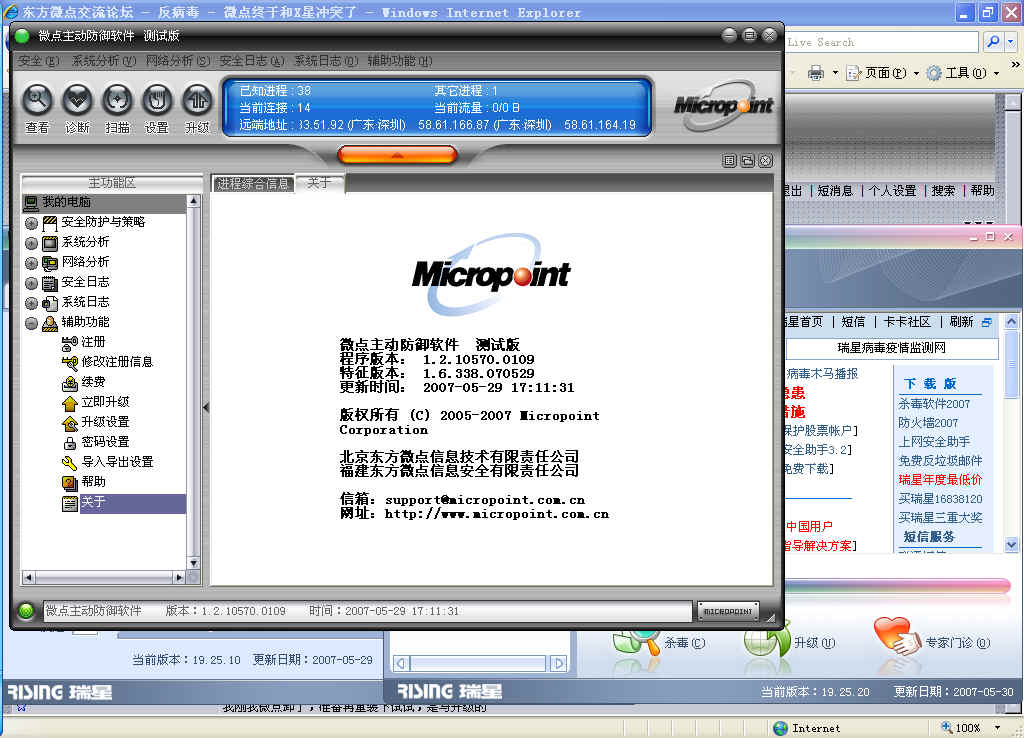Open 专家门诊(O) in the Rising window
Image resolution: width=1024 pixels, height=738 pixels.
[933, 638]
